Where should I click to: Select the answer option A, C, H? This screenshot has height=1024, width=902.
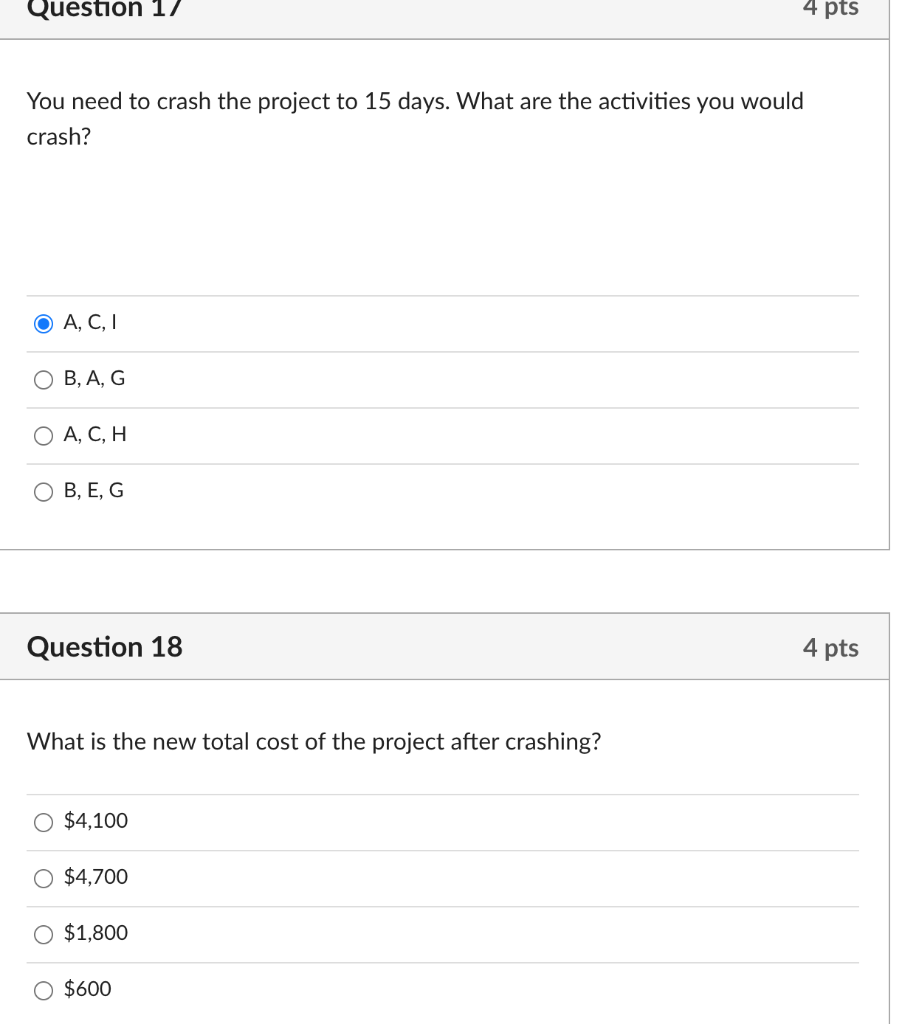[x=43, y=435]
